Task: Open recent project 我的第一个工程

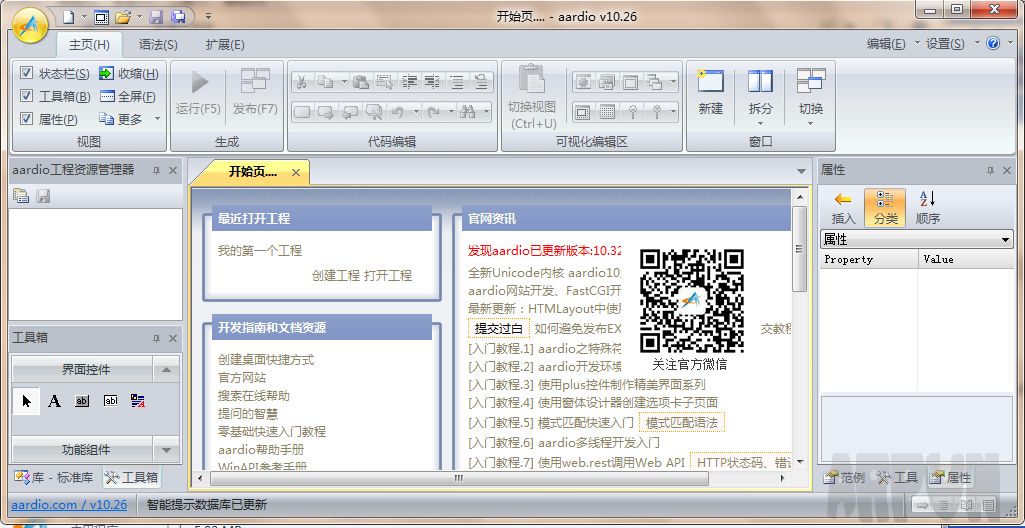Action: click(260, 250)
